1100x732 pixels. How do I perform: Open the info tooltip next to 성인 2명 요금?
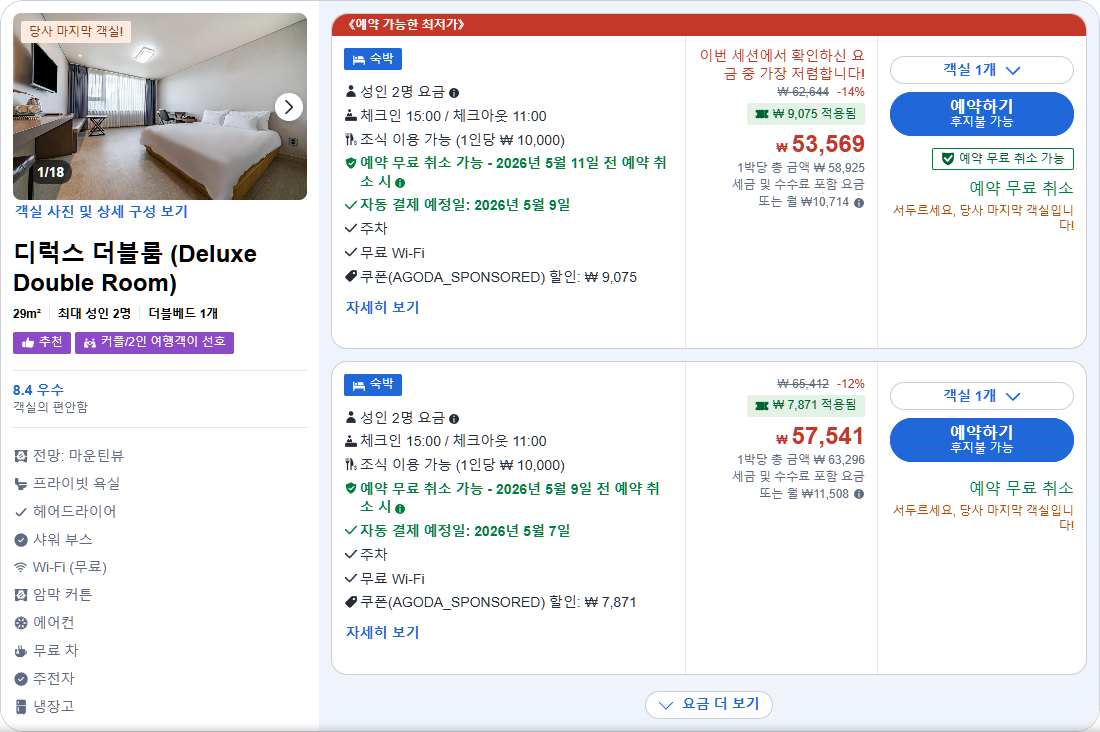point(454,91)
